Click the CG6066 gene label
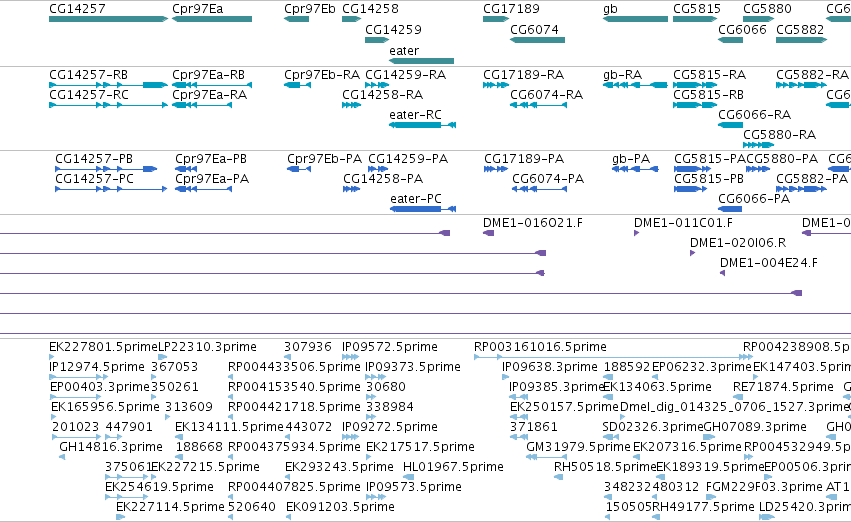Viewport: 851px width, 522px height. click(x=742, y=29)
